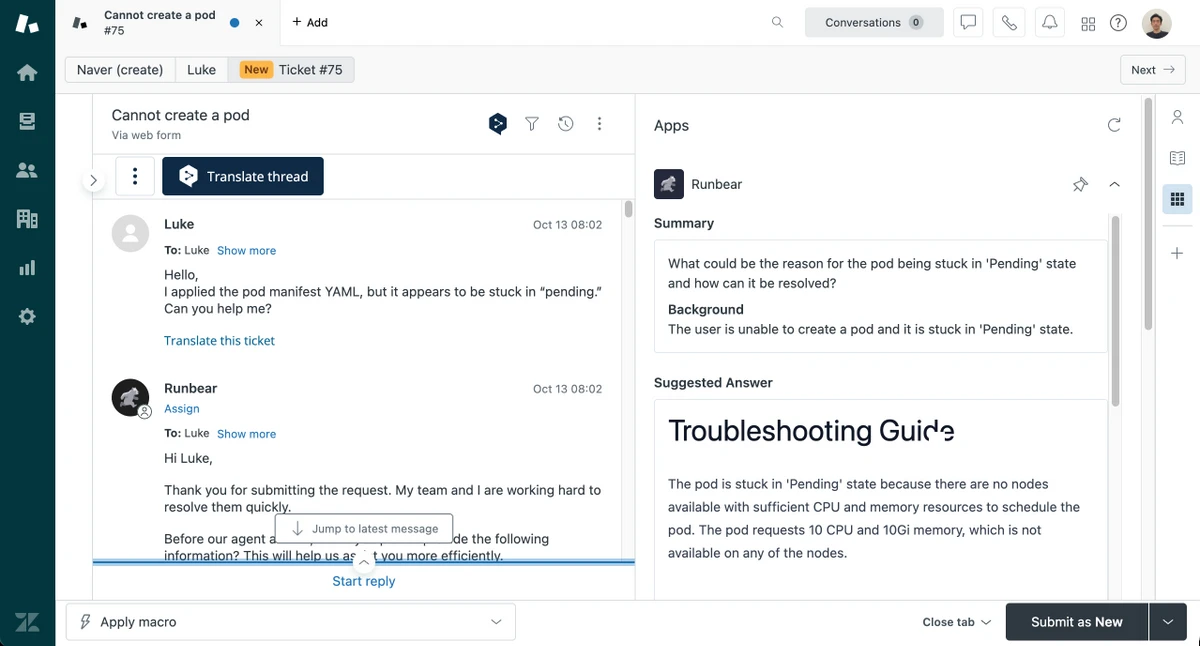Show more recipients on Luke's message
The height and width of the screenshot is (646, 1200).
[x=246, y=251]
